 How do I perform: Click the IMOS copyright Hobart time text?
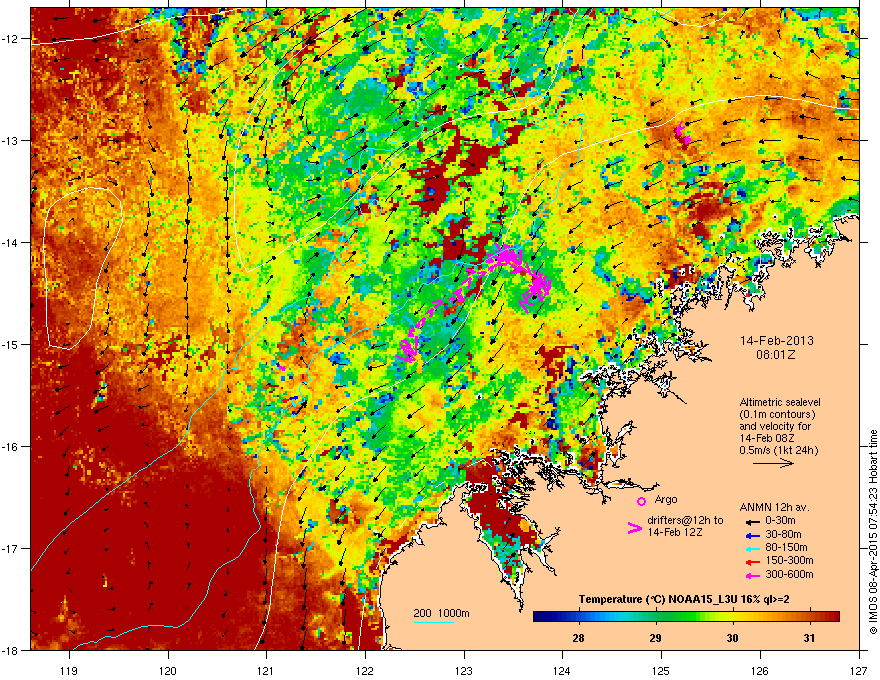tap(873, 532)
